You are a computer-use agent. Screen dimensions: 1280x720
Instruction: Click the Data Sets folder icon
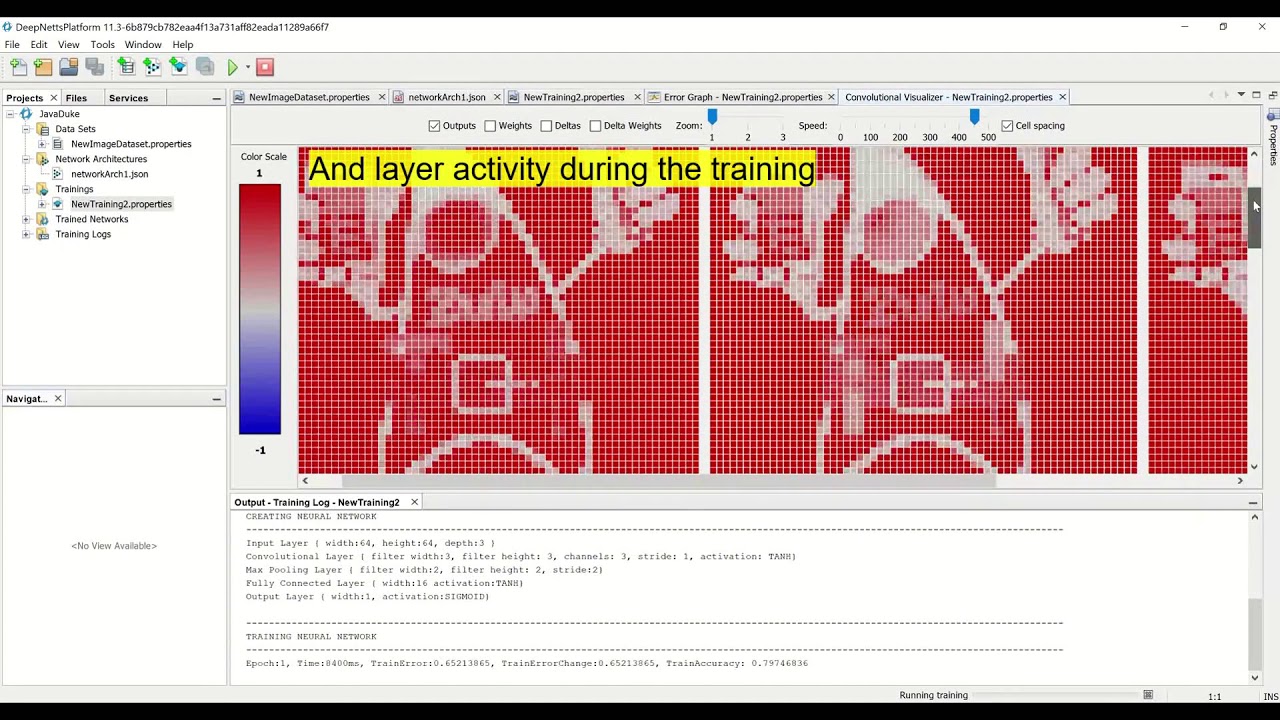click(43, 129)
